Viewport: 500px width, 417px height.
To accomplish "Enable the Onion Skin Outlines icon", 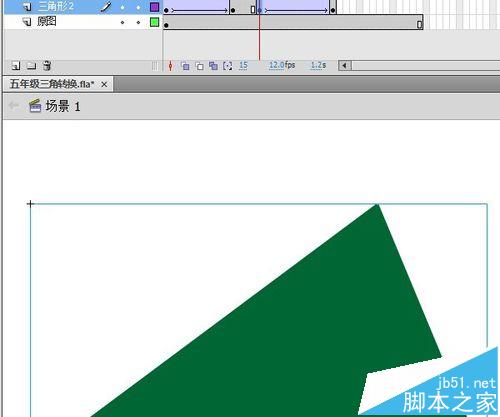I will (199, 66).
